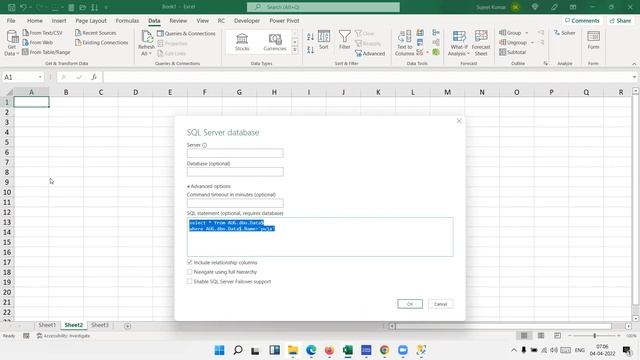Open the Comments pane
Viewport: 640px width, 360px height.
point(582,20)
